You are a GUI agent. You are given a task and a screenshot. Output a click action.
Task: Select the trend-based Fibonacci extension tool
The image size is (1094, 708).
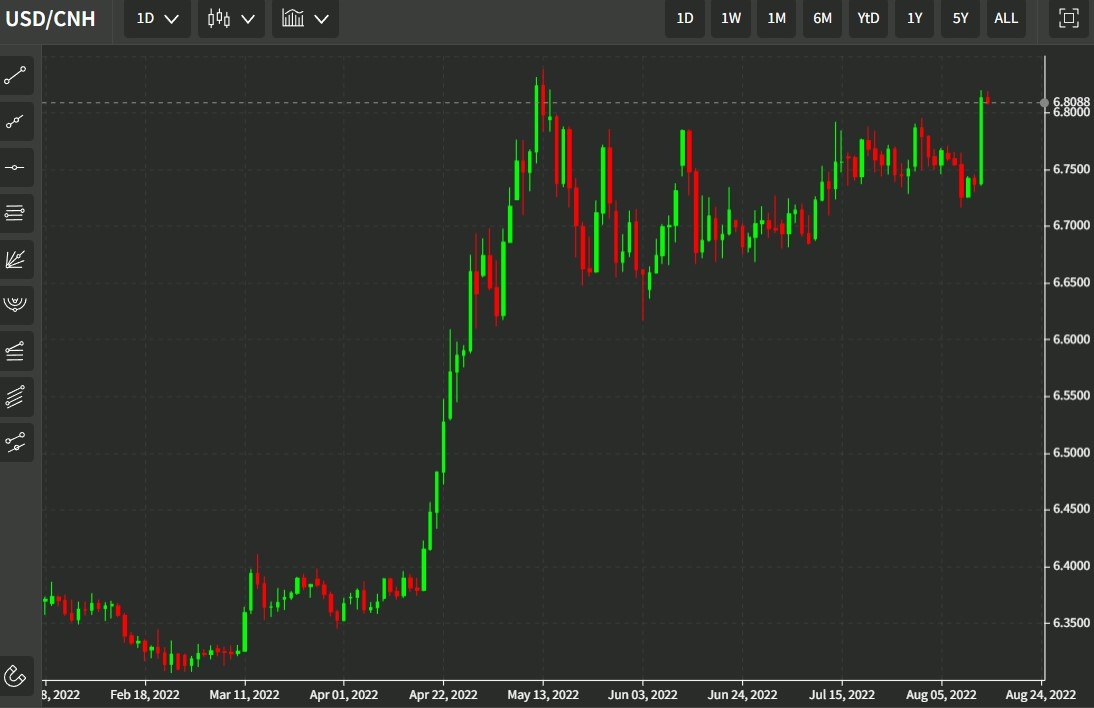coord(15,351)
